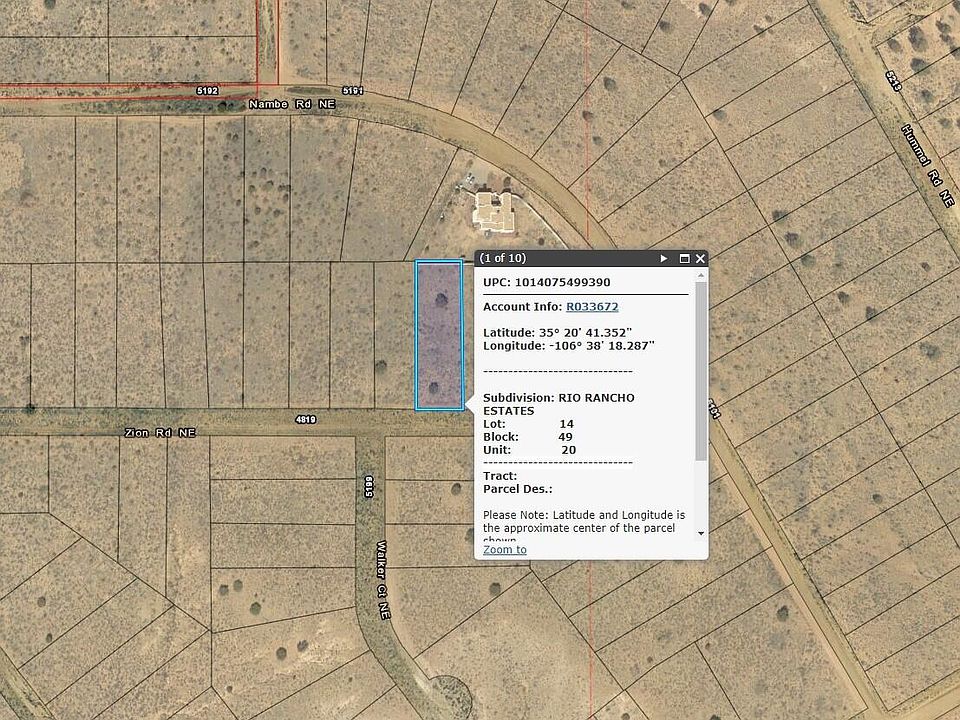Click the popup vertical scrollbar thumb
Viewport: 960px width, 720px height.
tap(702, 370)
